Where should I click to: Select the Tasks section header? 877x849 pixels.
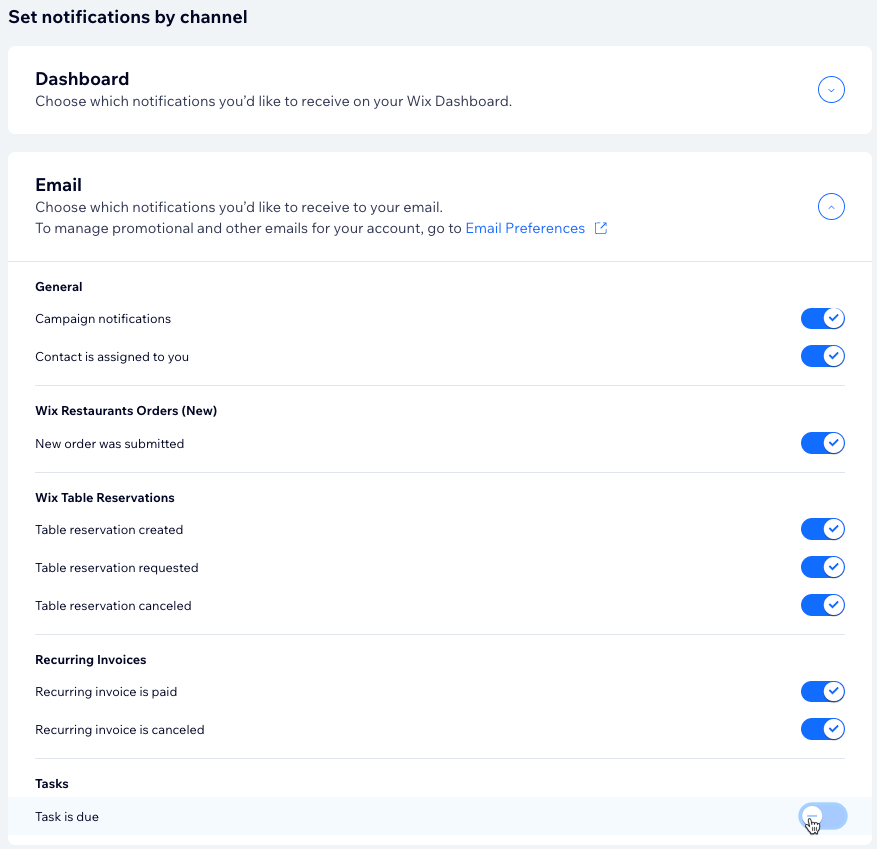pos(51,784)
